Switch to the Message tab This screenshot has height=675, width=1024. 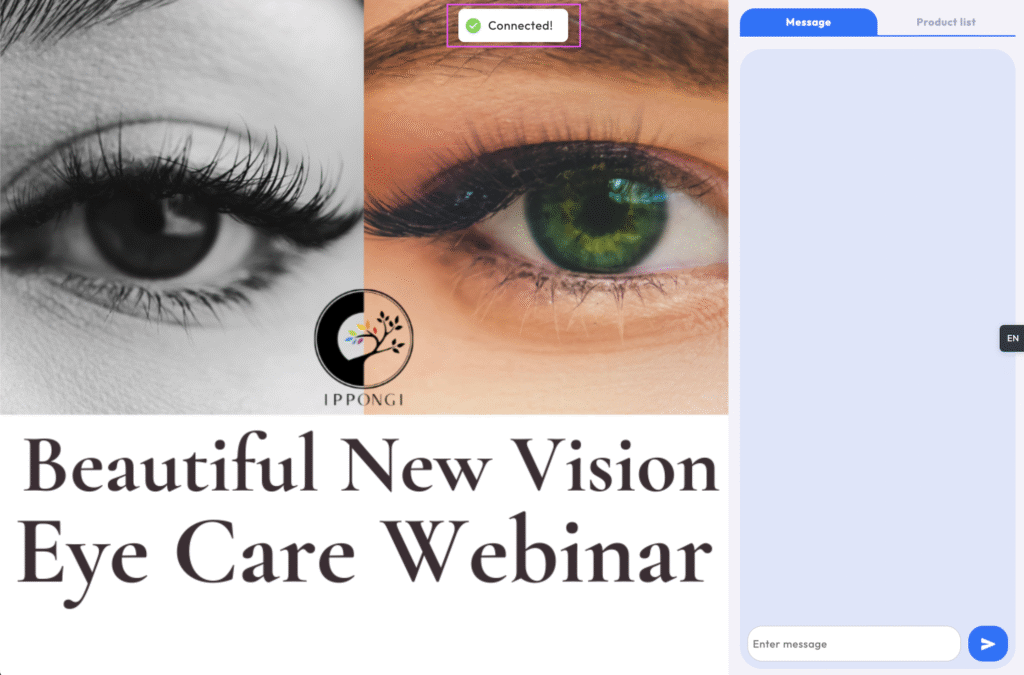click(x=808, y=22)
